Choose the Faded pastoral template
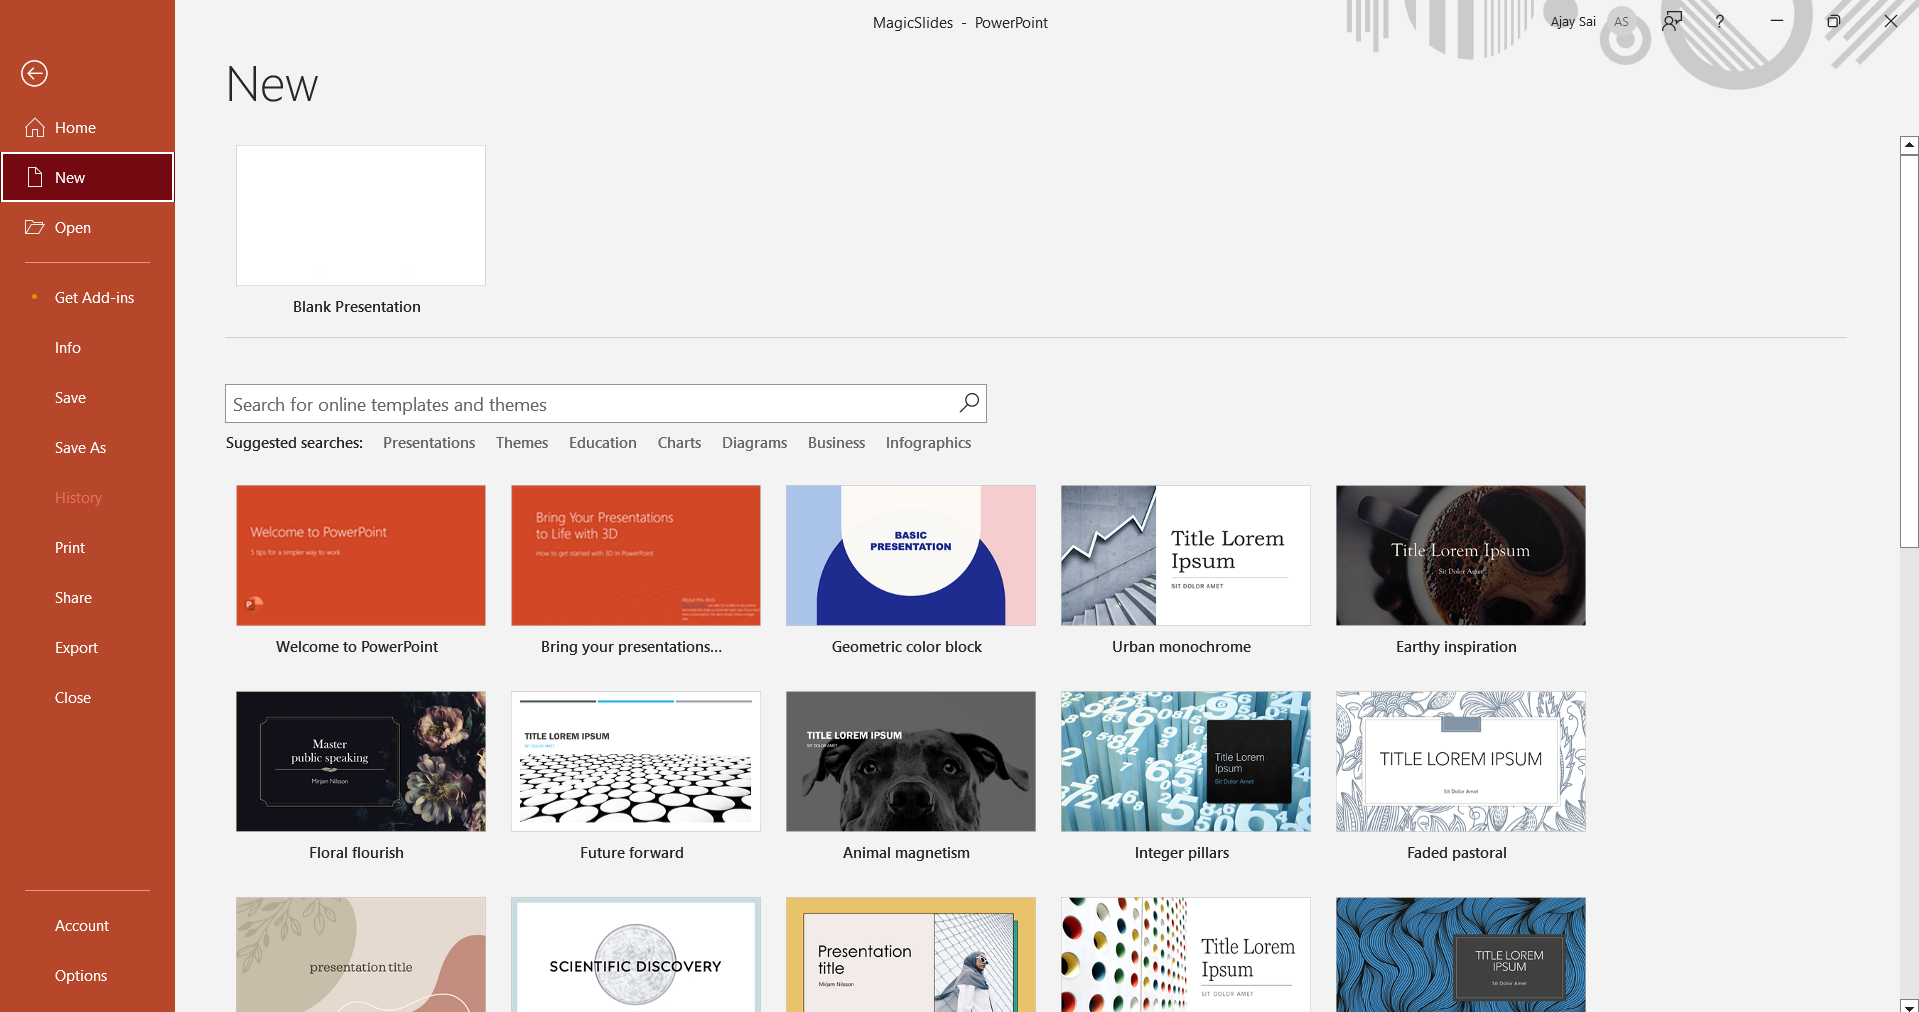Screen dimensions: 1919x1012 [1461, 762]
